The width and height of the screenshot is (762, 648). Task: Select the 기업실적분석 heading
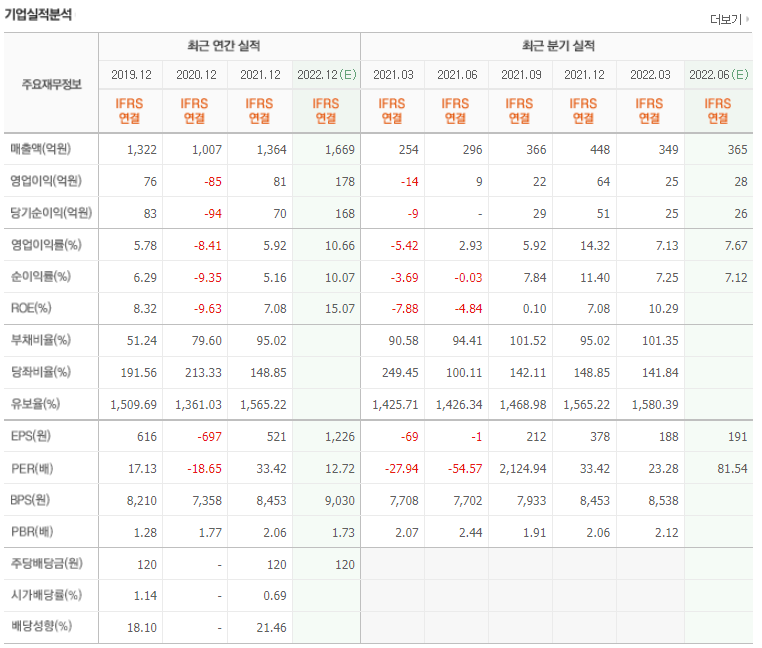point(38,15)
